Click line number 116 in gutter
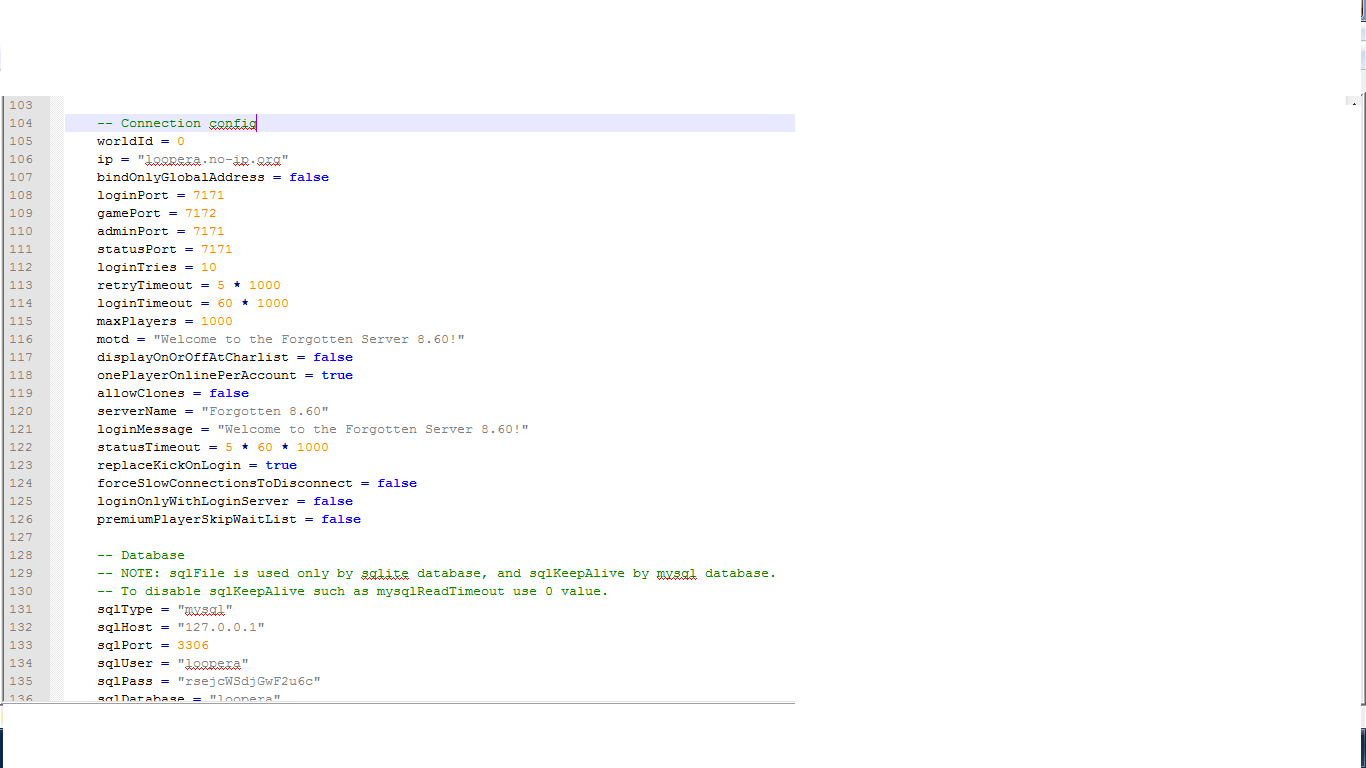1366x768 pixels. click(x=21, y=339)
